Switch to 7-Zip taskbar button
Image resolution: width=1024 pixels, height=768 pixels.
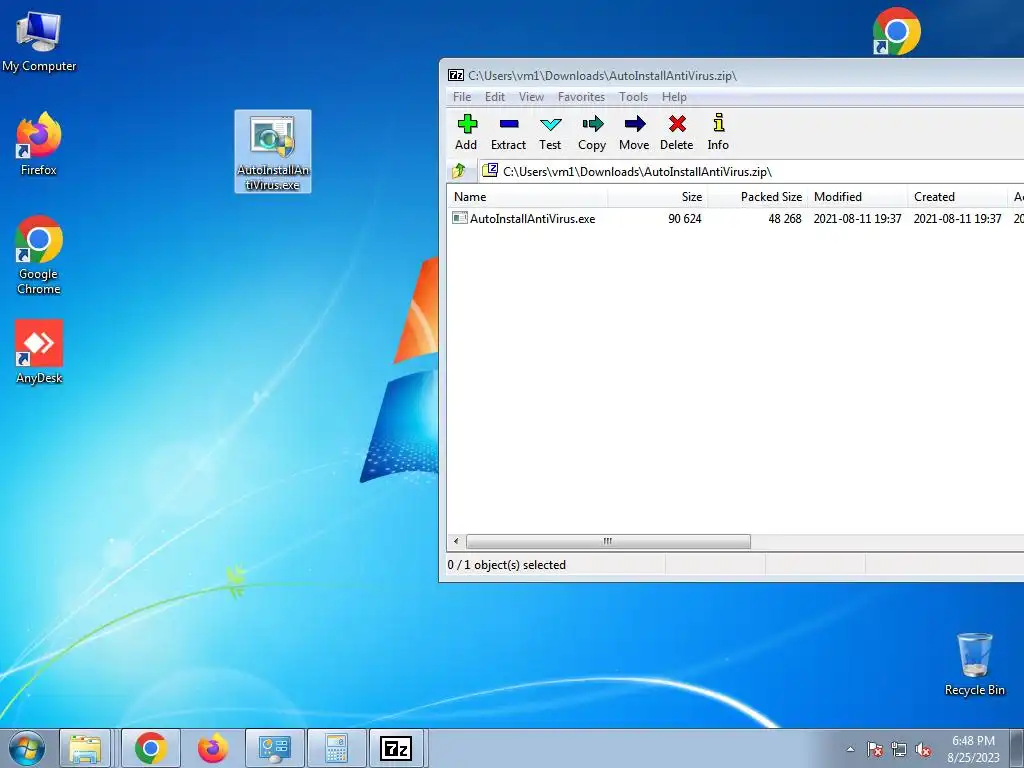coord(396,748)
